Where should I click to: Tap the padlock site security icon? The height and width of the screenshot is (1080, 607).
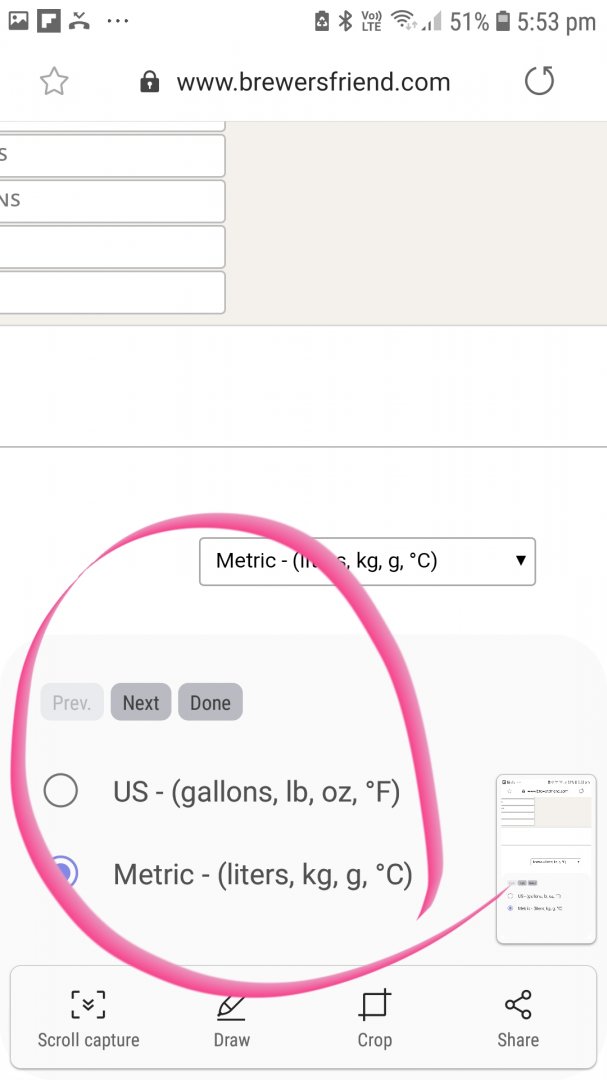pos(150,82)
